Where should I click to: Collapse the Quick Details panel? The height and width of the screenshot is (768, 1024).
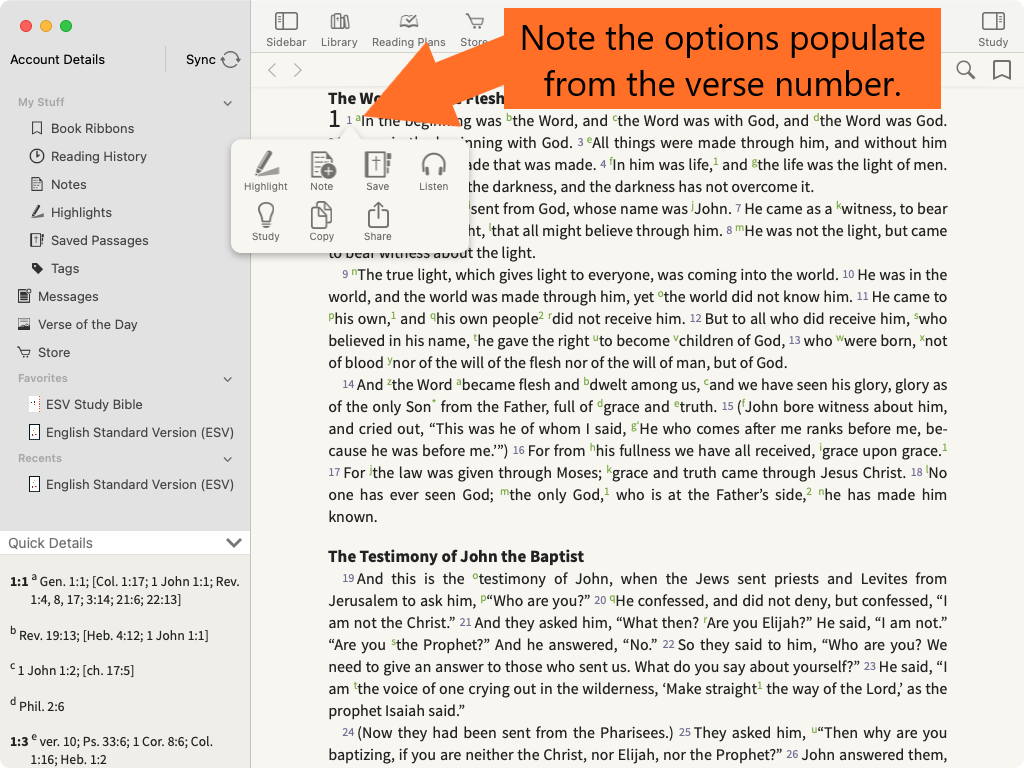(234, 543)
